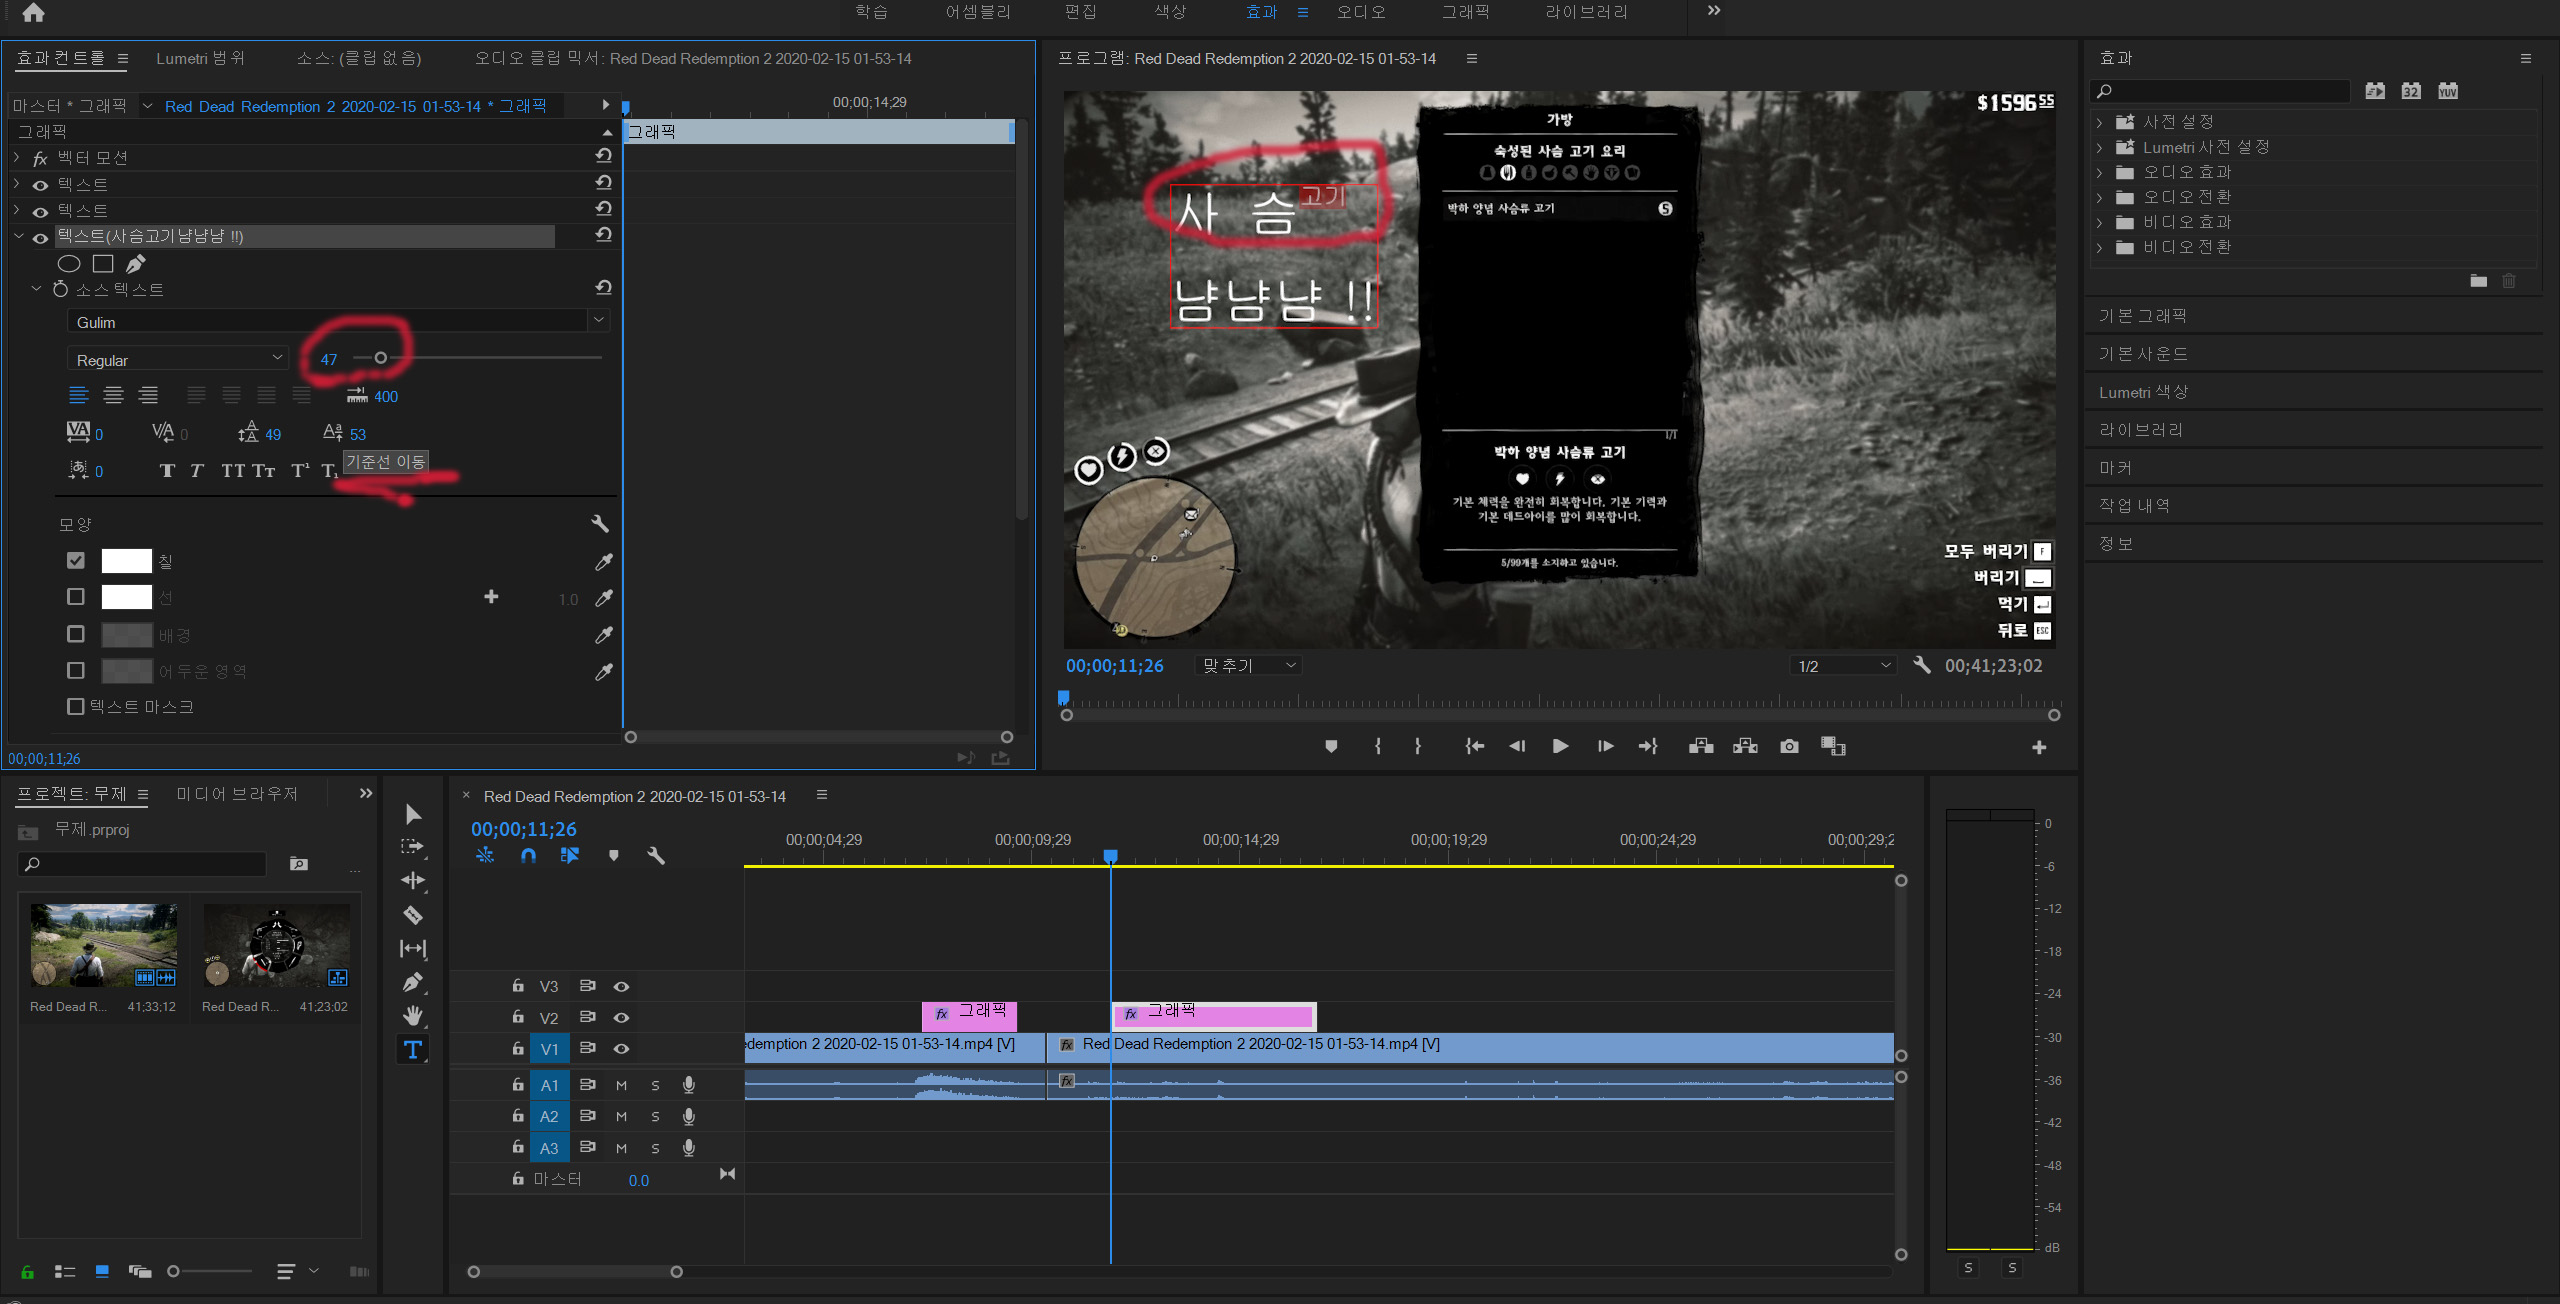The width and height of the screenshot is (2560, 1304).
Task: Open the 기본 그래픽 panel
Action: click(x=2143, y=316)
